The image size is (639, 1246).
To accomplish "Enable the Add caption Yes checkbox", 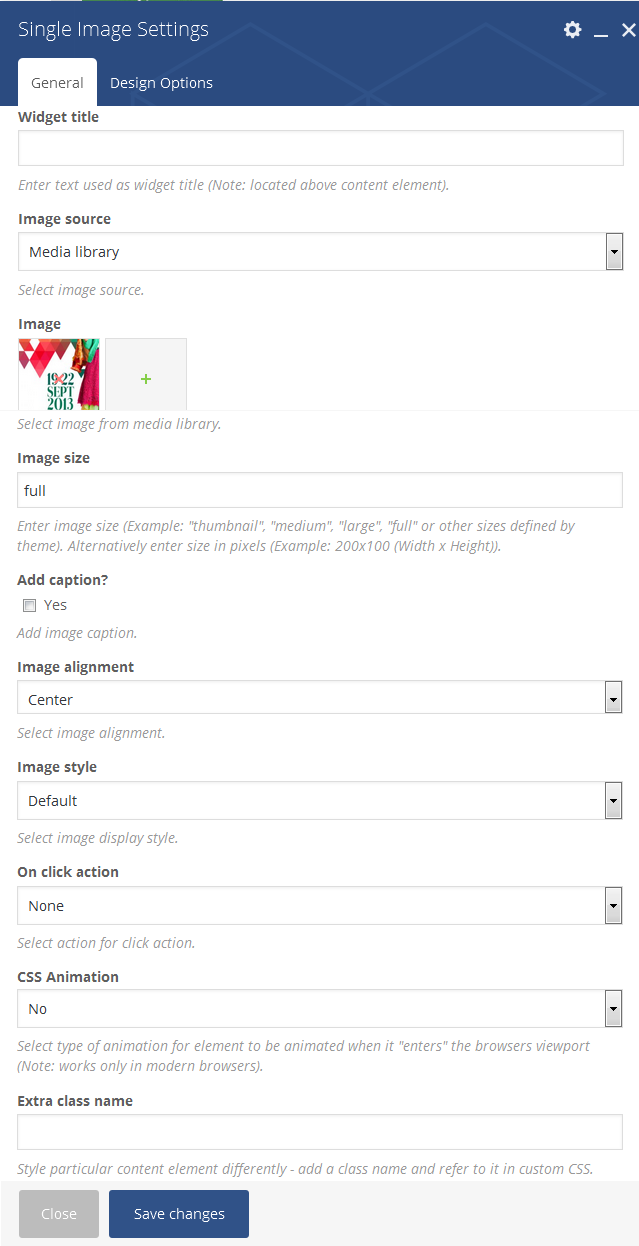I will coord(30,605).
